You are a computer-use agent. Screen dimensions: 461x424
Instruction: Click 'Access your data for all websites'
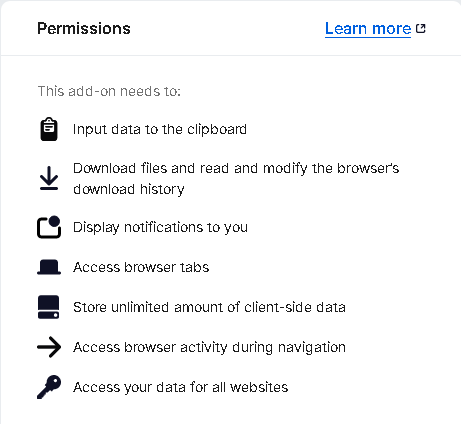(181, 387)
